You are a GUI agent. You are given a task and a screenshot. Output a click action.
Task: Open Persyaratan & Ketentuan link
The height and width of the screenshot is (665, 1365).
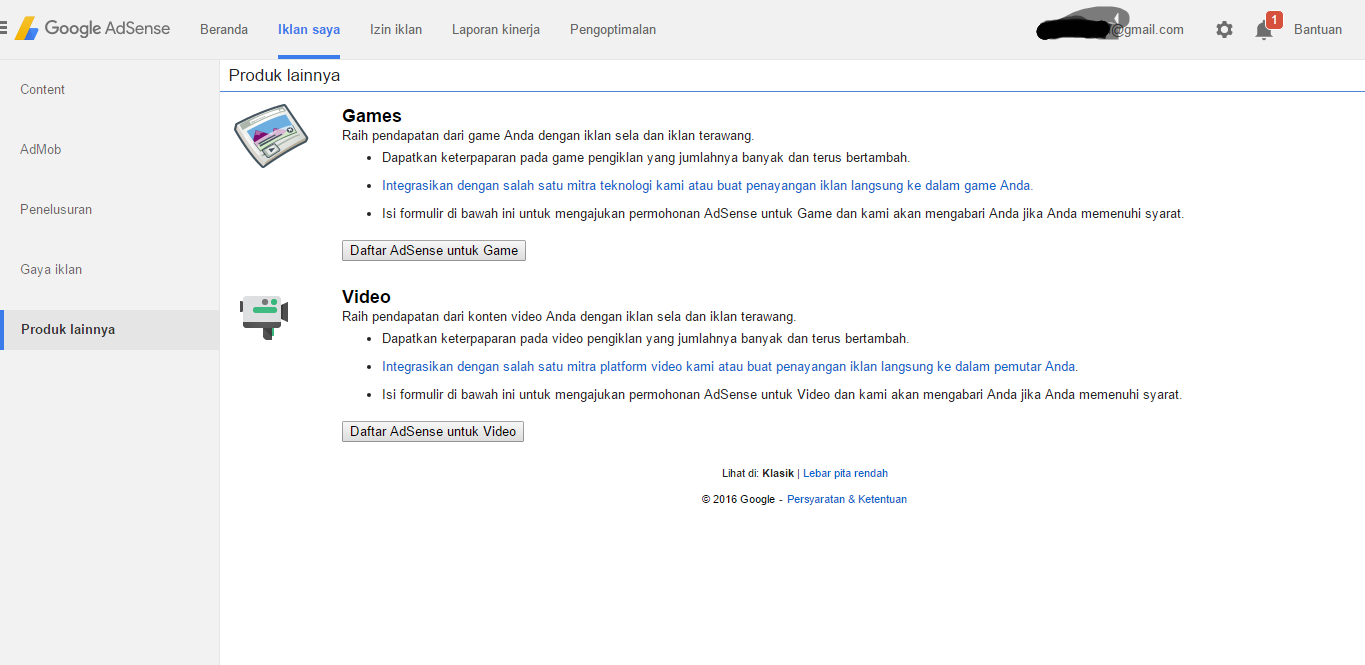coord(847,500)
